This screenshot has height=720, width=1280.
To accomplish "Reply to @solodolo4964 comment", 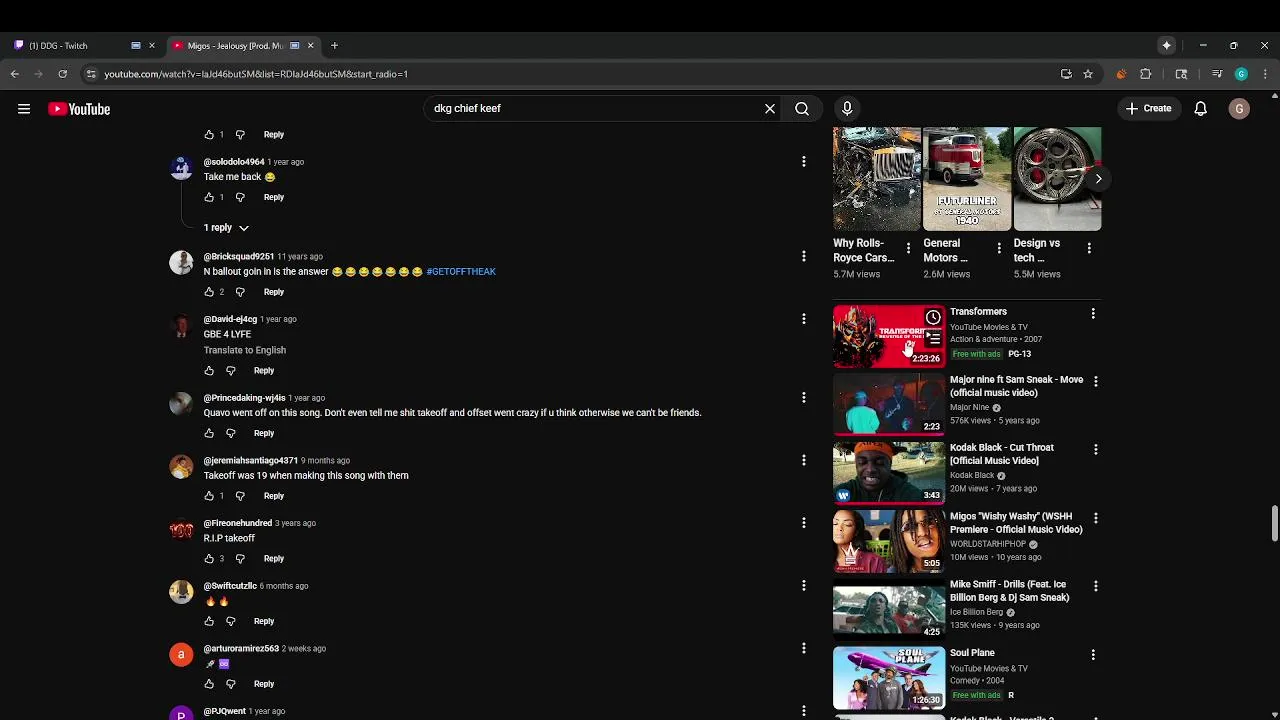I will tap(274, 197).
